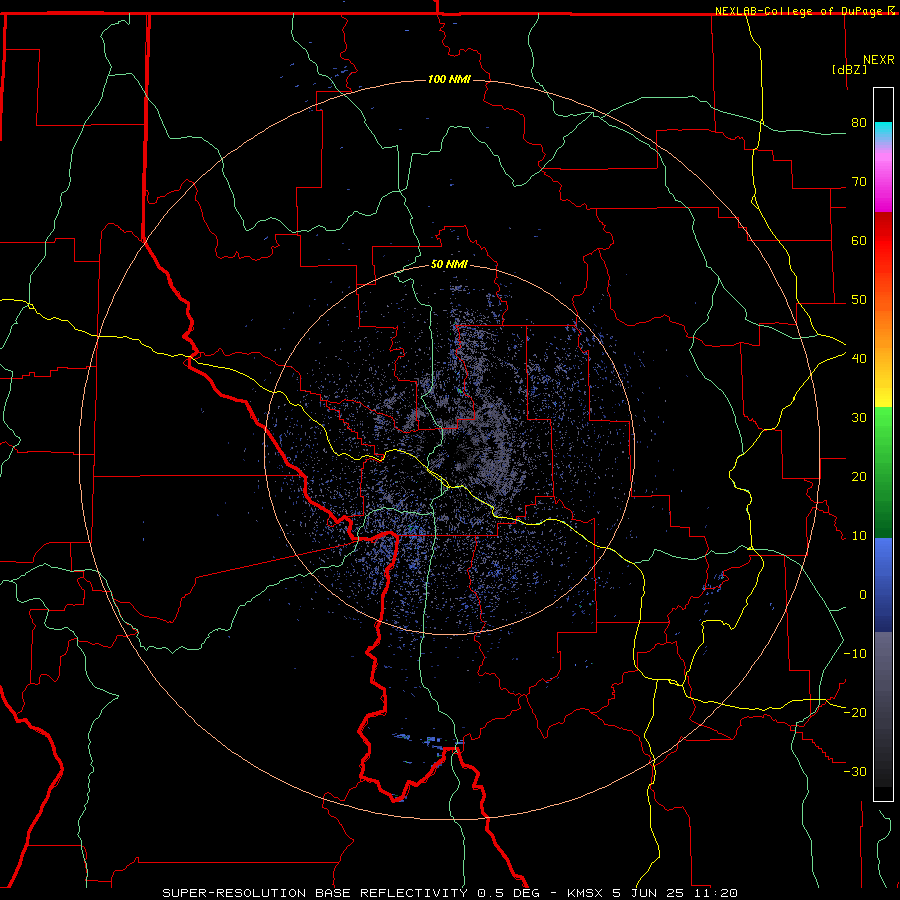Click the [dBZ] unit label
Screen dimensions: 900x900
coord(849,69)
